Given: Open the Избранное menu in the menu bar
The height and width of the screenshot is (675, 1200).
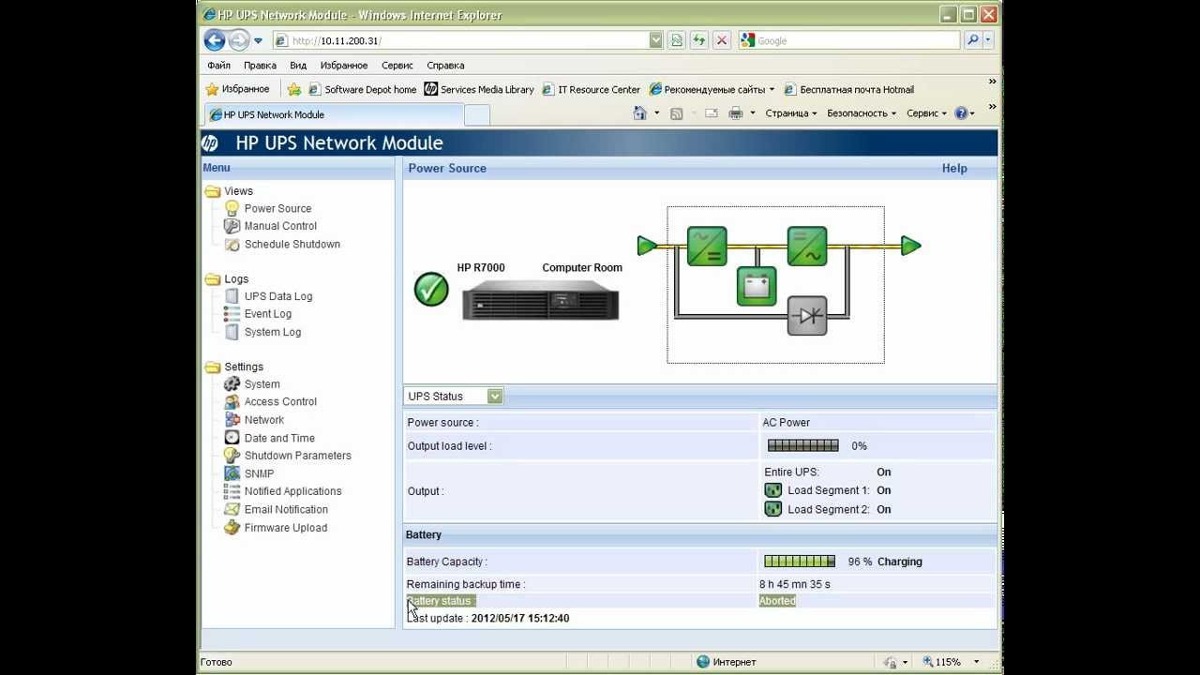Looking at the screenshot, I should point(344,65).
